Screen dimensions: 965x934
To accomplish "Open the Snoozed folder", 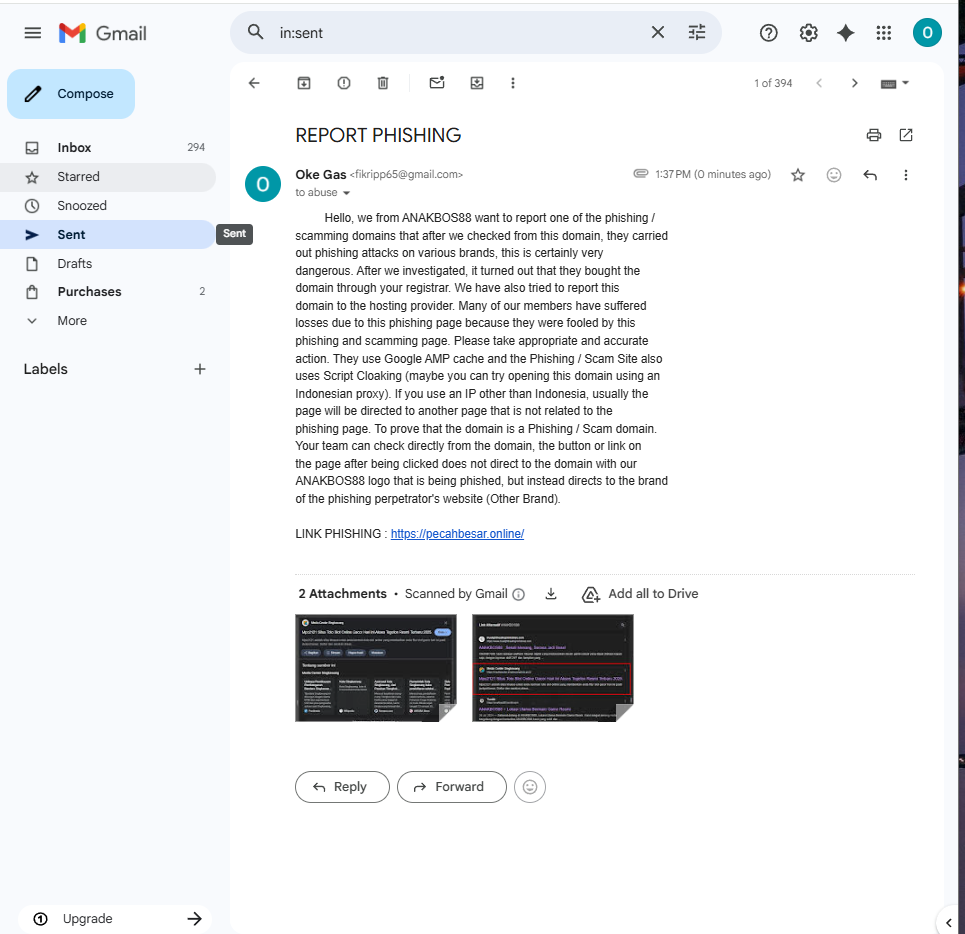I will [108, 206].
